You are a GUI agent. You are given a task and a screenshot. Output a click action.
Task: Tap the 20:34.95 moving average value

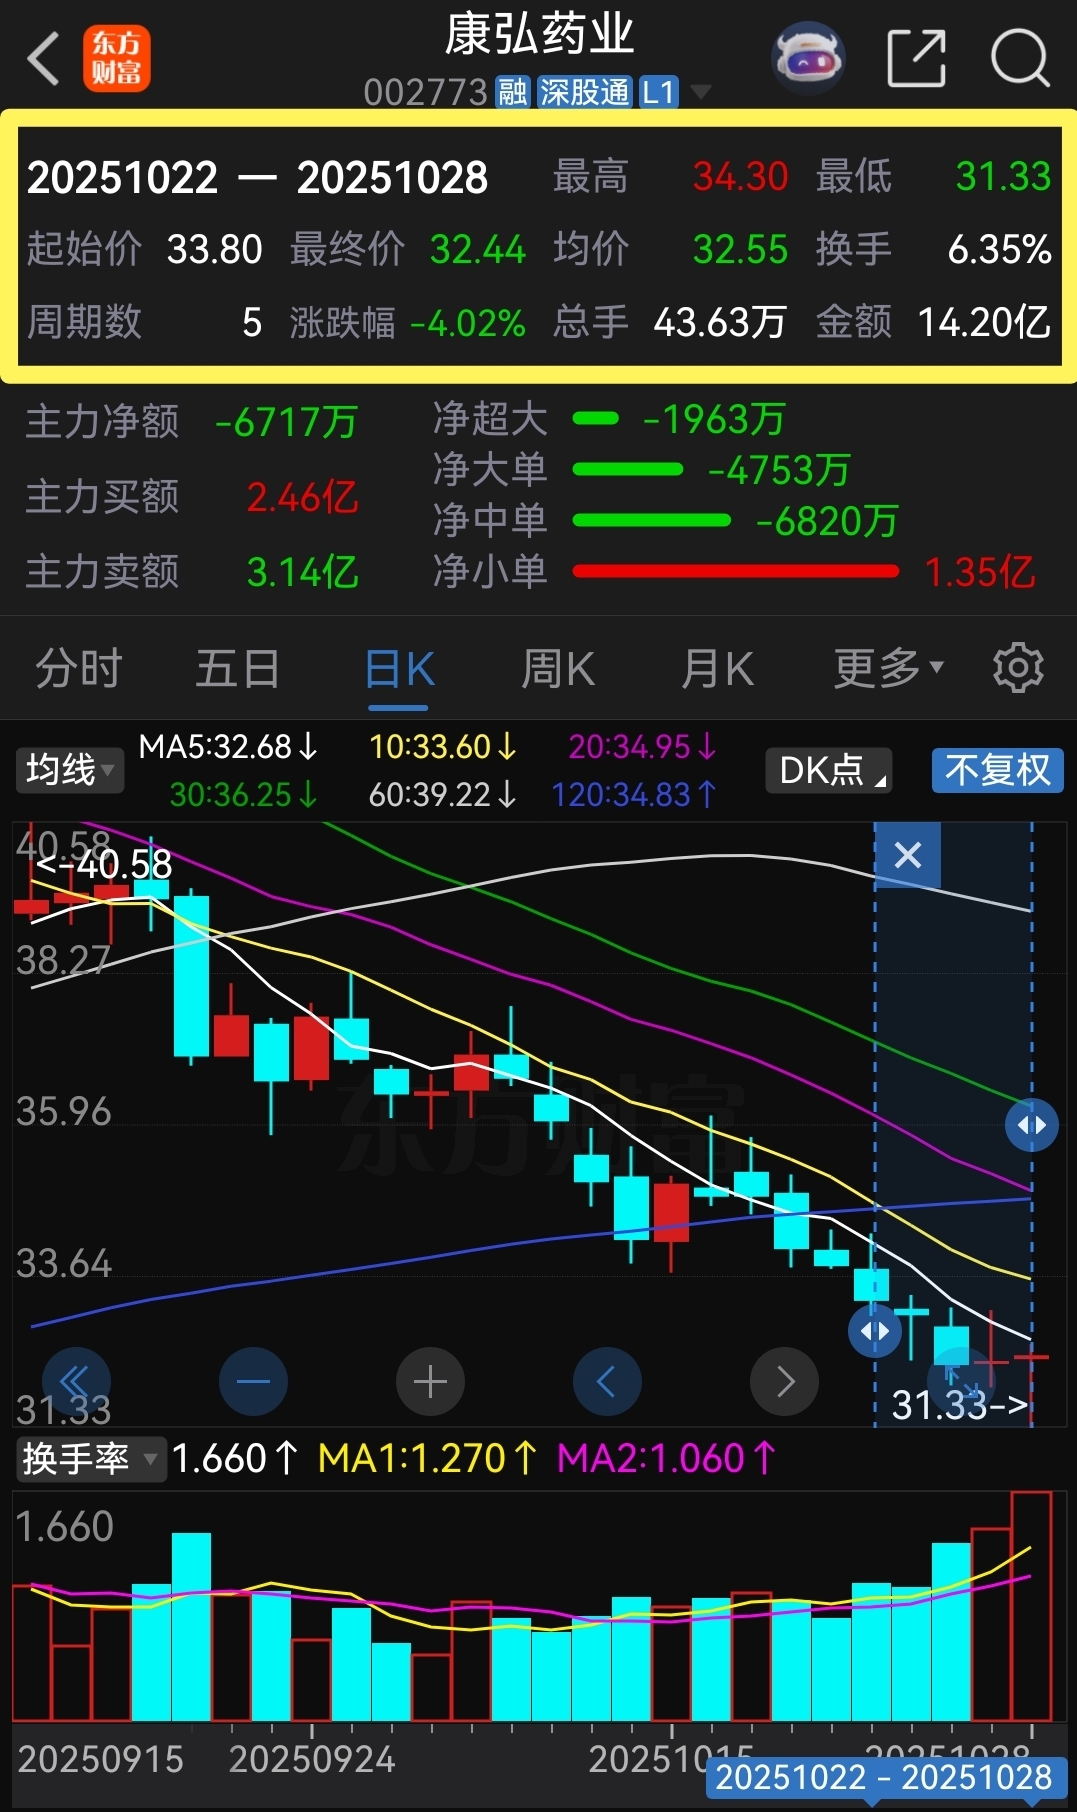click(x=643, y=747)
